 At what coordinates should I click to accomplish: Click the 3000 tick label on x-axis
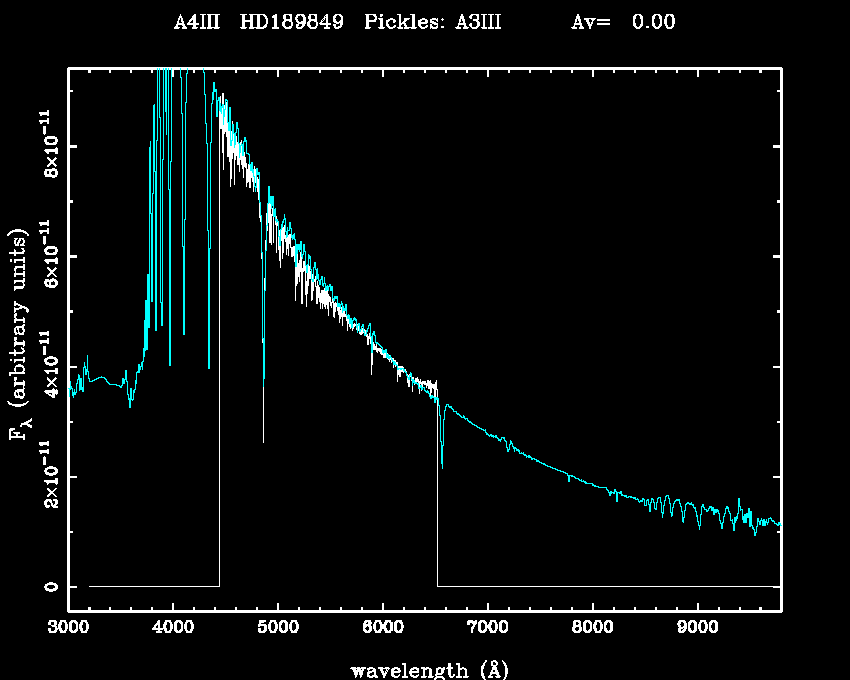point(68,628)
